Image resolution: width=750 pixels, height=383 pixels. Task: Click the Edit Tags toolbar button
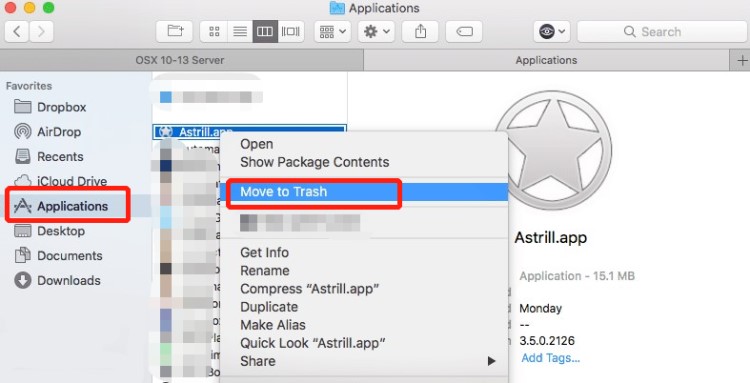tap(464, 32)
